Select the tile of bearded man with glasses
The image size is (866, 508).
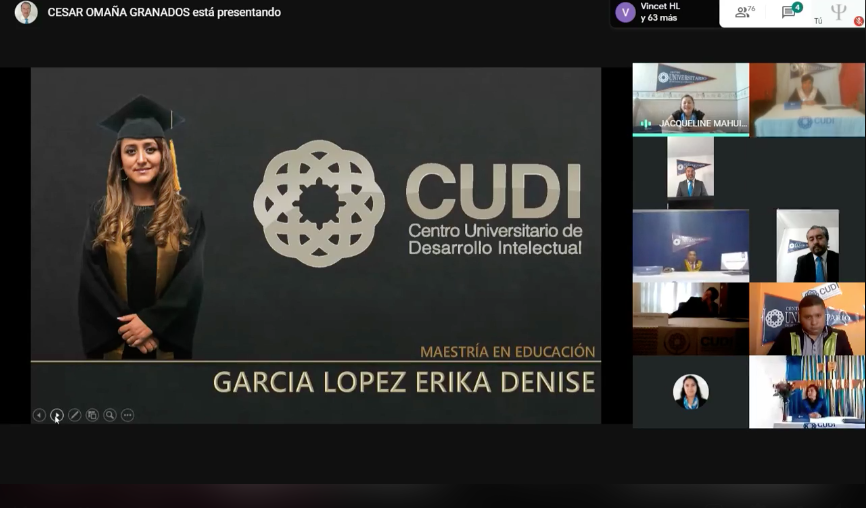point(807,246)
